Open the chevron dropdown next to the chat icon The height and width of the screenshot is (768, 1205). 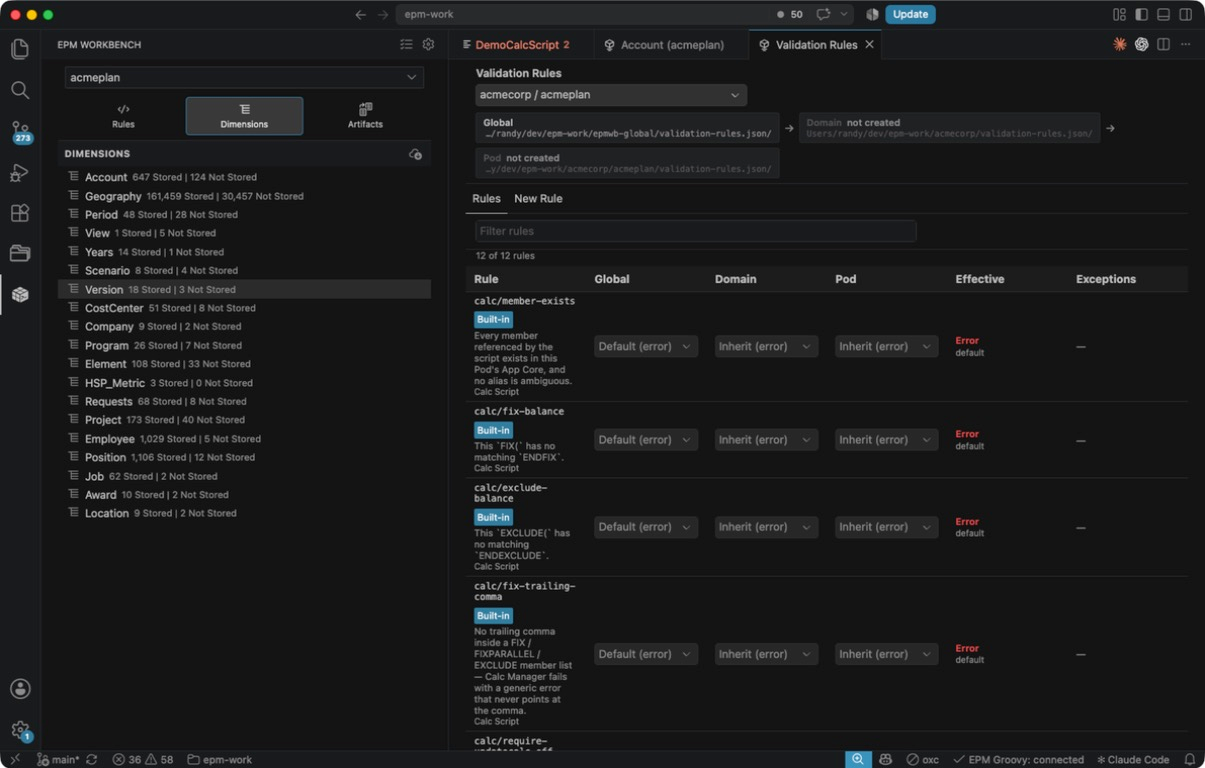845,14
